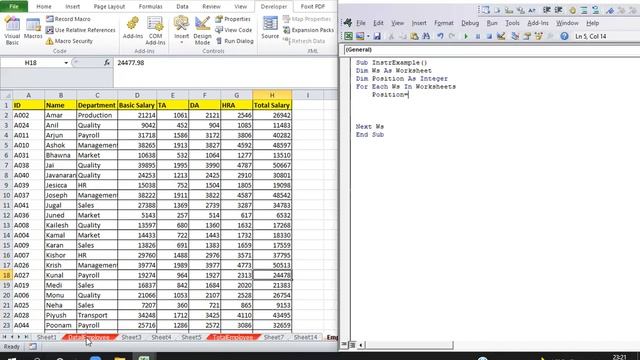Open Project Explorer icon in VBA toolbar
Viewport: 640px width, 360px height.
pos(515,36)
